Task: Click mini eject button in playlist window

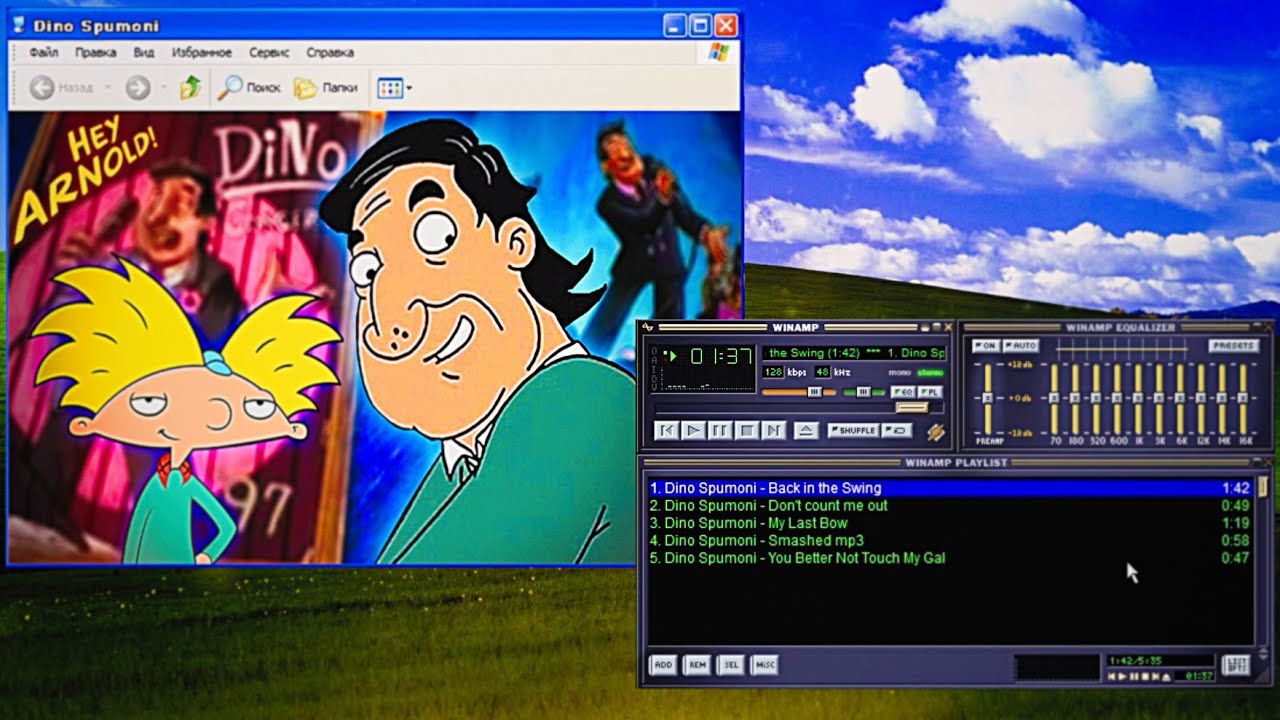Action: [x=1166, y=677]
